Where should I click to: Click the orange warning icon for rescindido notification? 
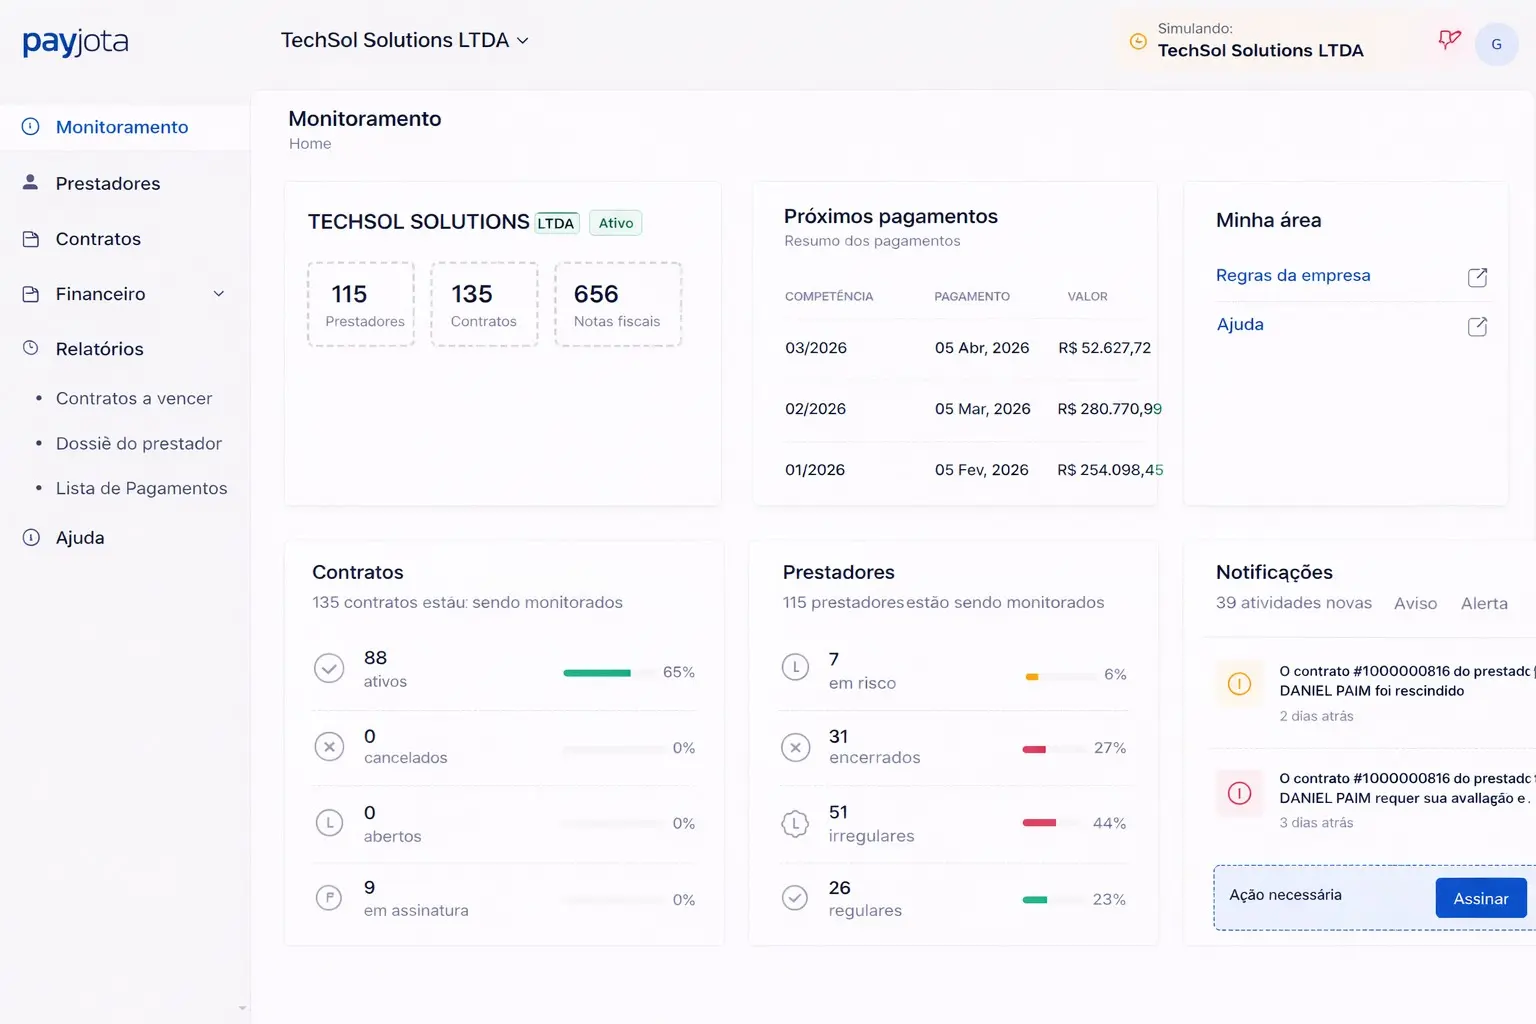pos(1239,684)
